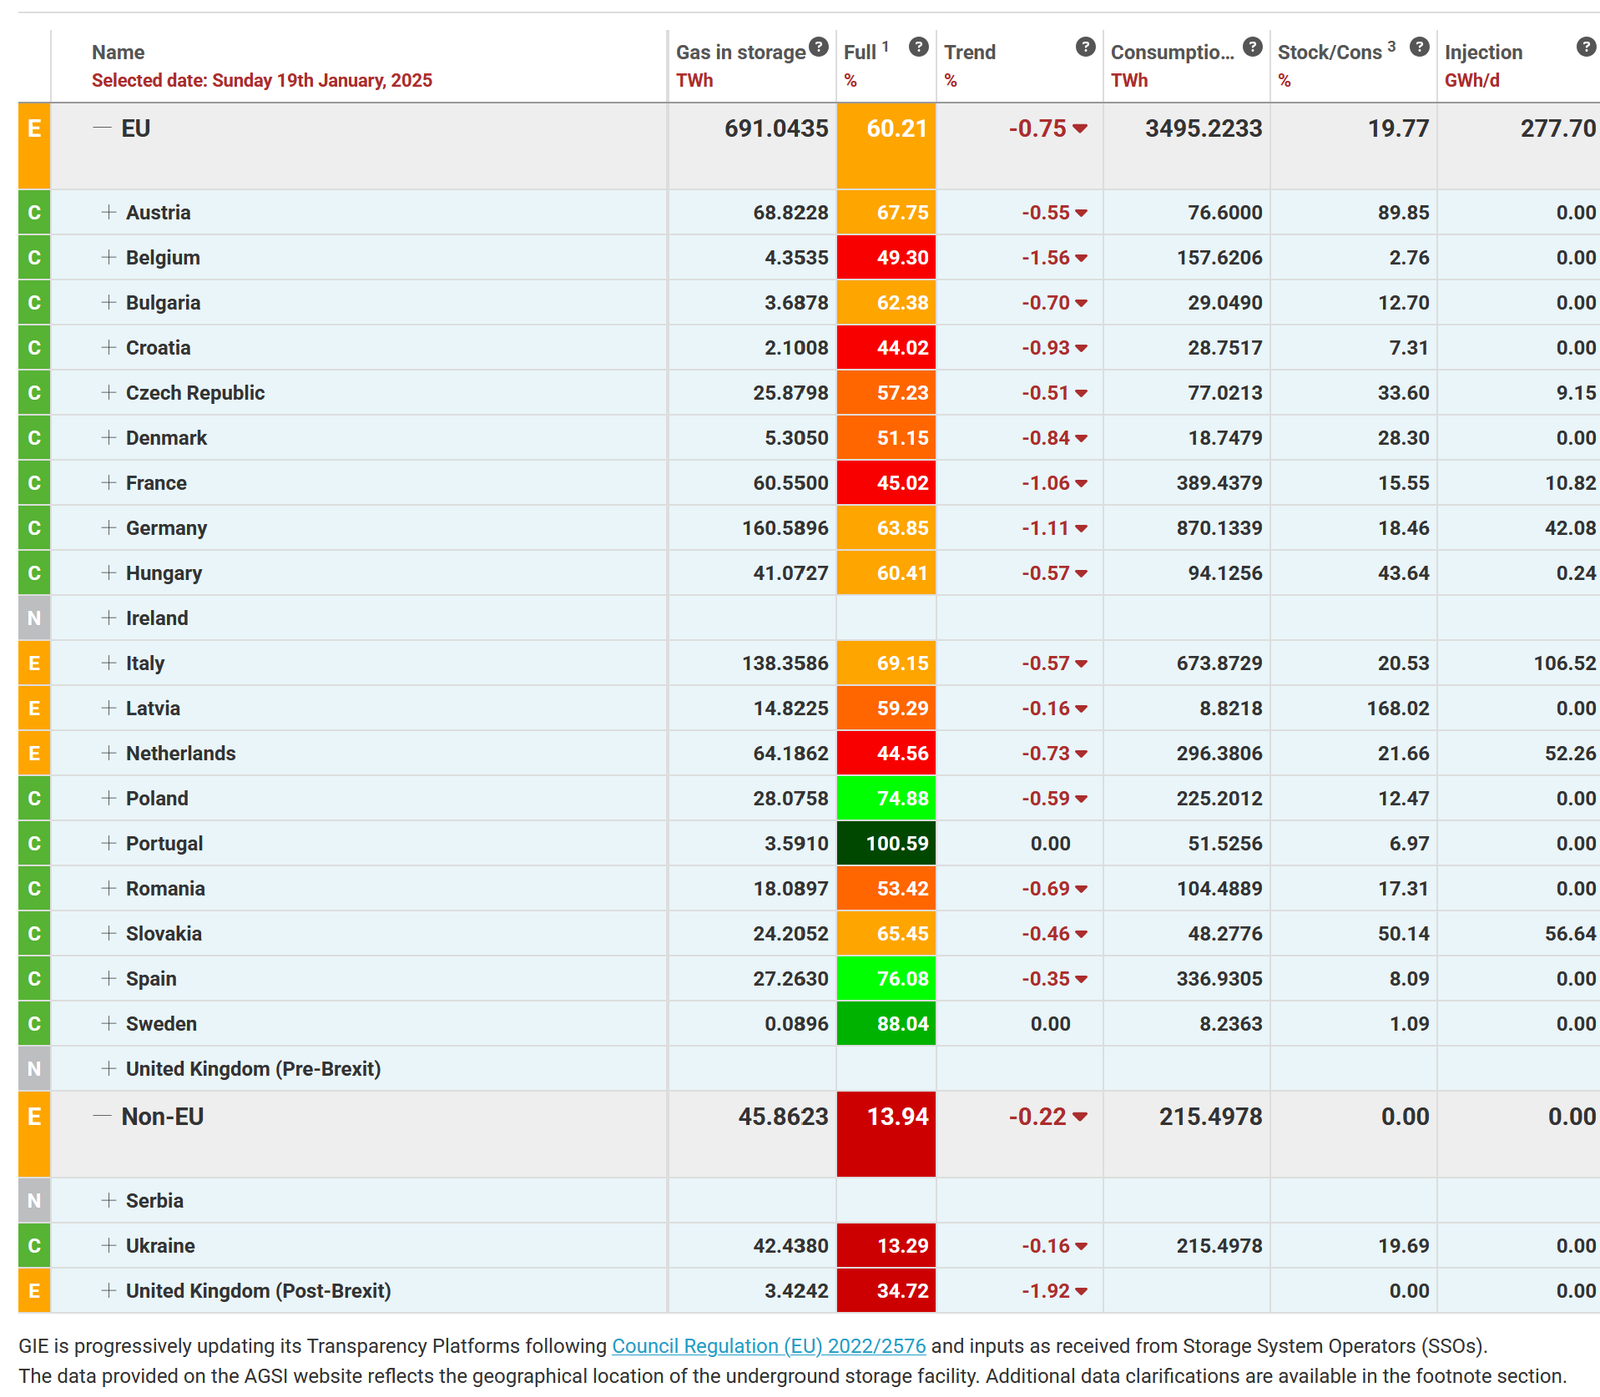This screenshot has height=1397, width=1600.
Task: Collapse the EU group row
Action: coord(102,128)
